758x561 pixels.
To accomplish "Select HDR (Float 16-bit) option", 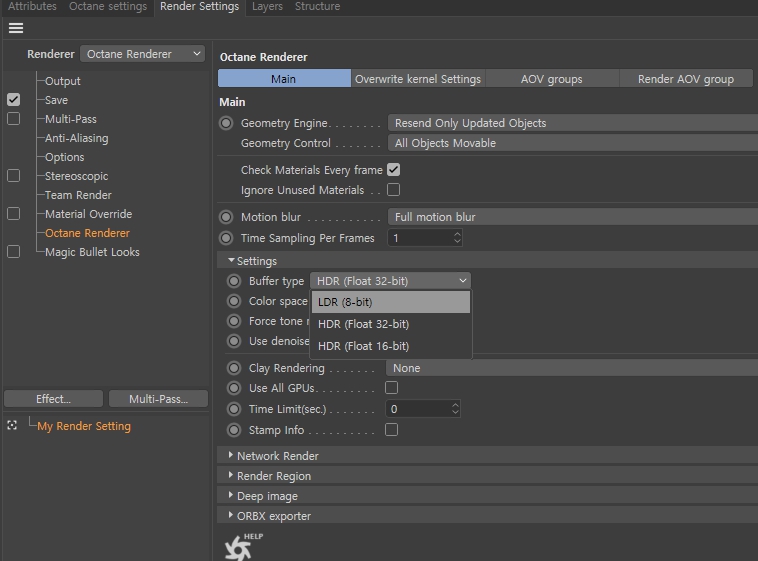I will pos(391,346).
